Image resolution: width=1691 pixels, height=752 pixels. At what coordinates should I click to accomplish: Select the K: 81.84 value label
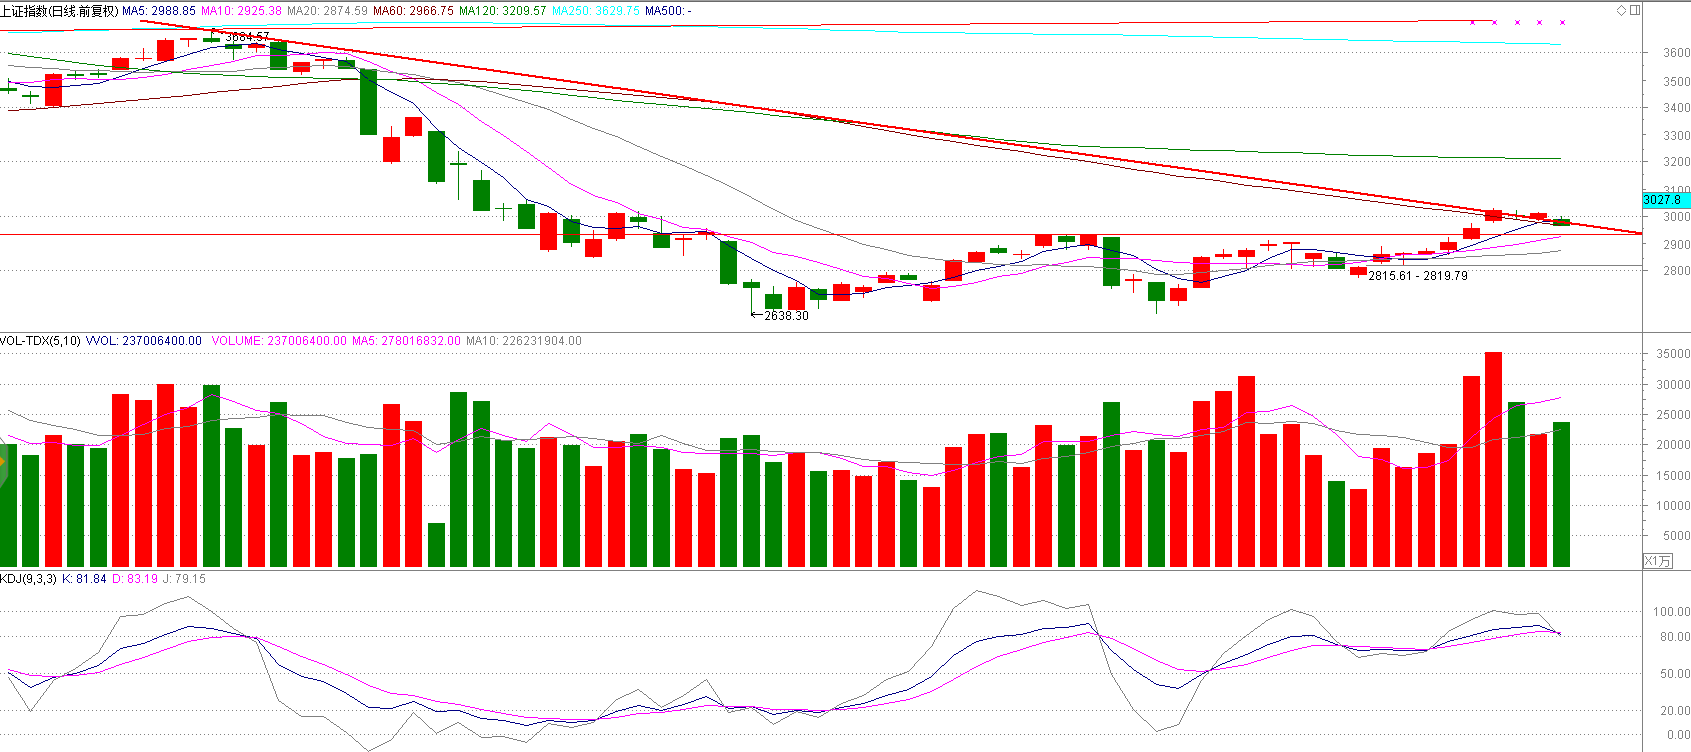click(x=84, y=579)
